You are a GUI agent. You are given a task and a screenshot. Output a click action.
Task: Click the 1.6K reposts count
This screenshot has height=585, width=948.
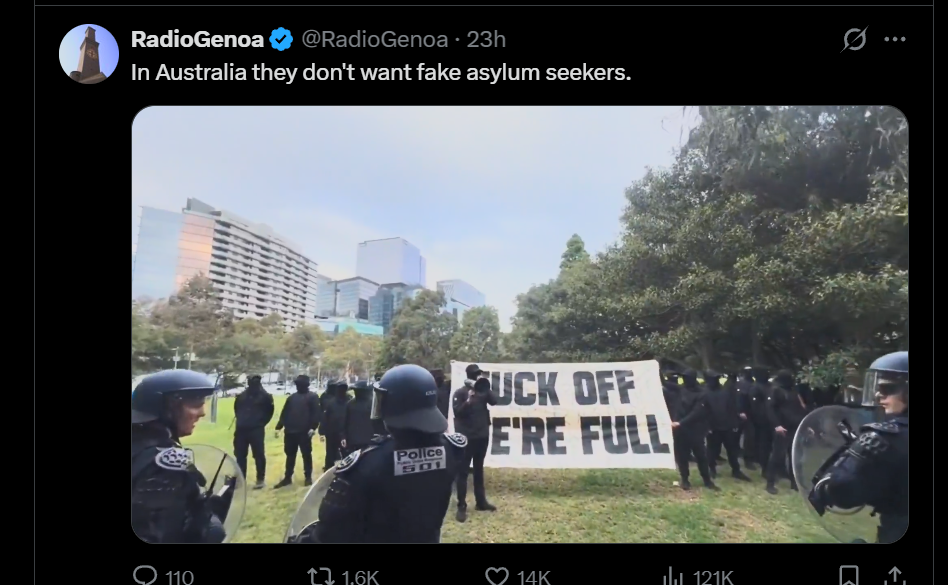click(x=360, y=577)
